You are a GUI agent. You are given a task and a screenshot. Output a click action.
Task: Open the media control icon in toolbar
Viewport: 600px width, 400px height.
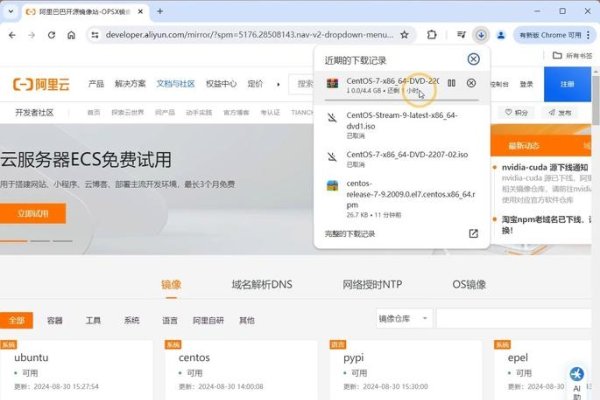click(x=461, y=35)
